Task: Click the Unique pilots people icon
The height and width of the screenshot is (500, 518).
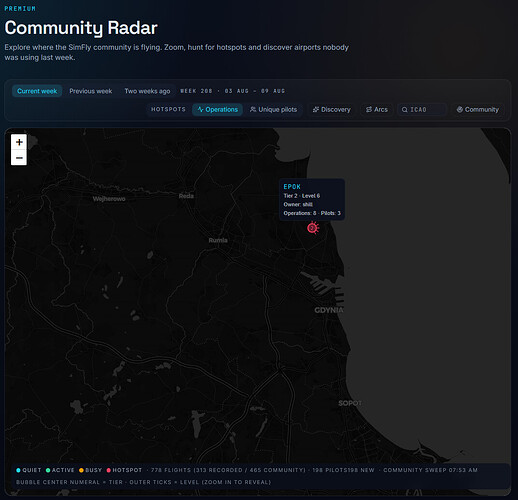Action: (253, 110)
